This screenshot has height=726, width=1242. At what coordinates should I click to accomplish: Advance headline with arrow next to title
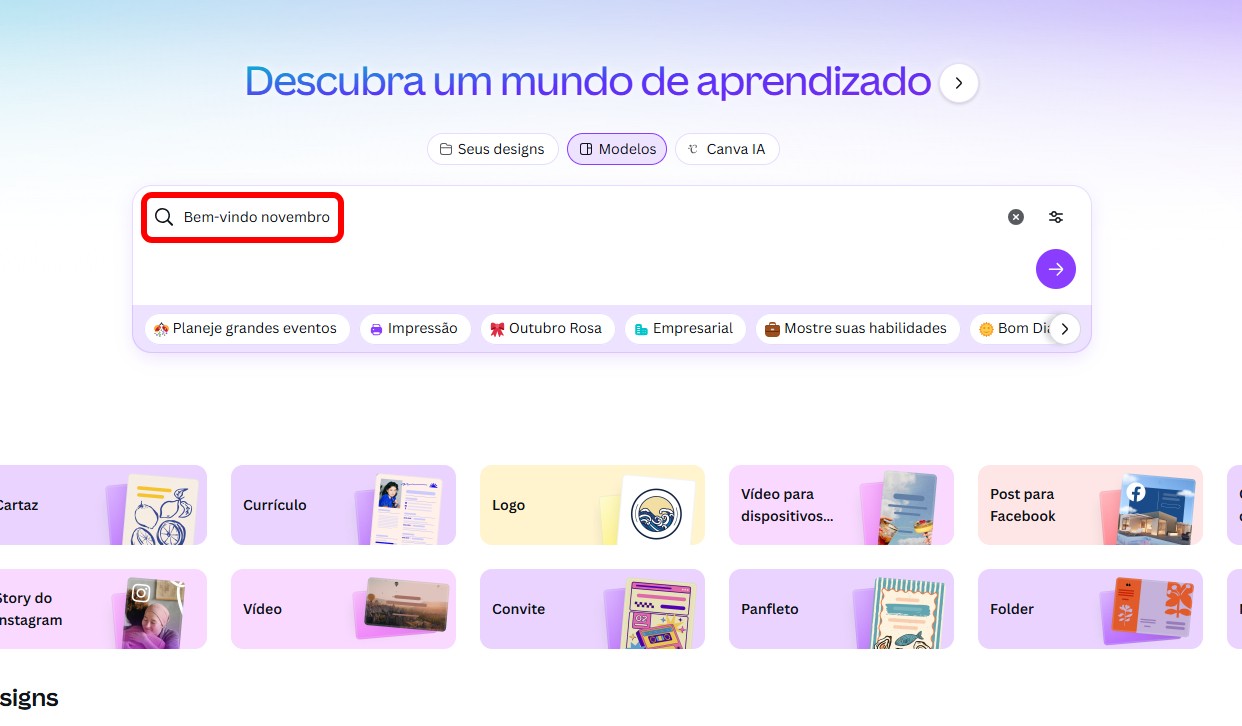tap(959, 84)
